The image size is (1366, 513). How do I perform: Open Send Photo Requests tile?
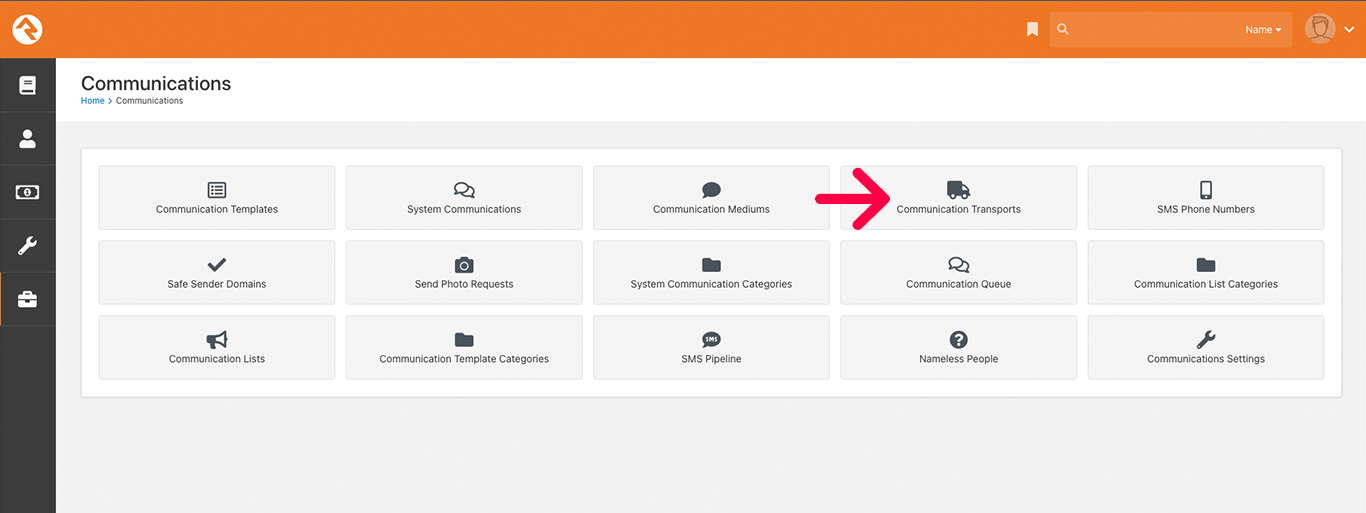pyautogui.click(x=464, y=273)
